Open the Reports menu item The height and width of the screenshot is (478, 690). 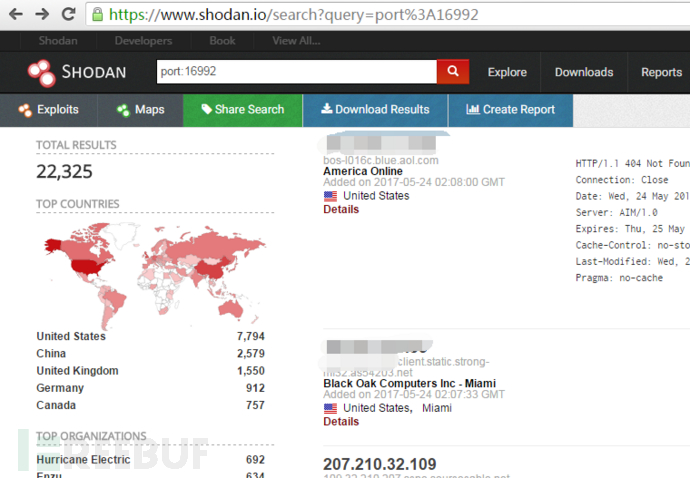point(661,72)
